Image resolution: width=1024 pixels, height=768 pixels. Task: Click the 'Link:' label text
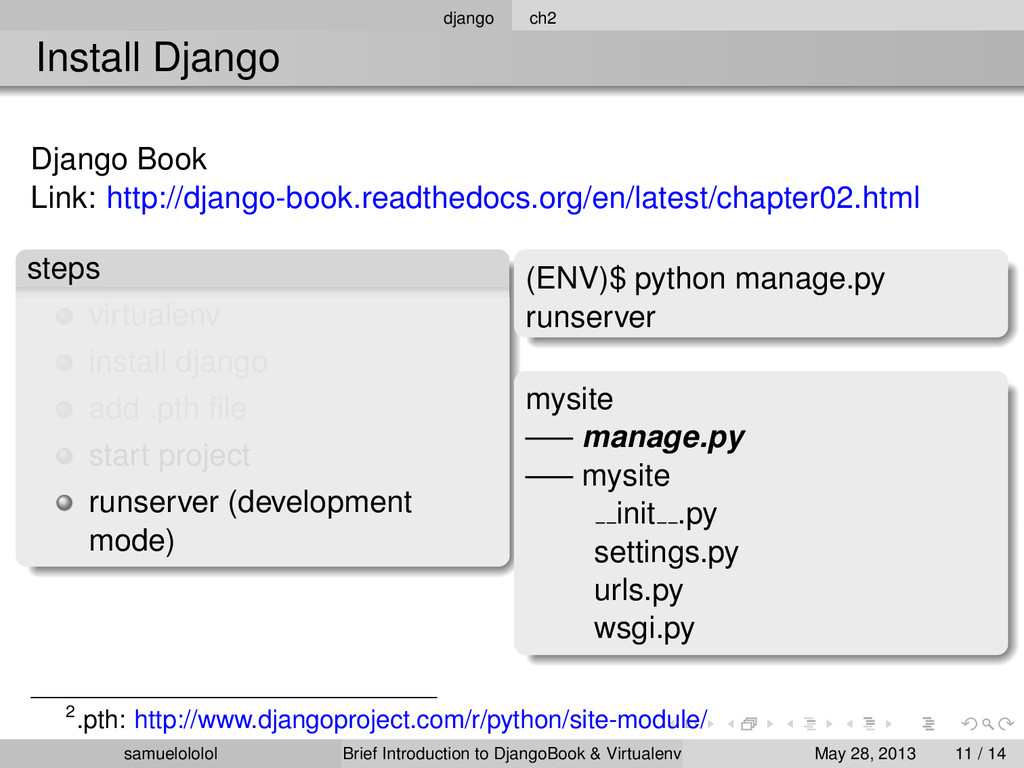(x=64, y=198)
